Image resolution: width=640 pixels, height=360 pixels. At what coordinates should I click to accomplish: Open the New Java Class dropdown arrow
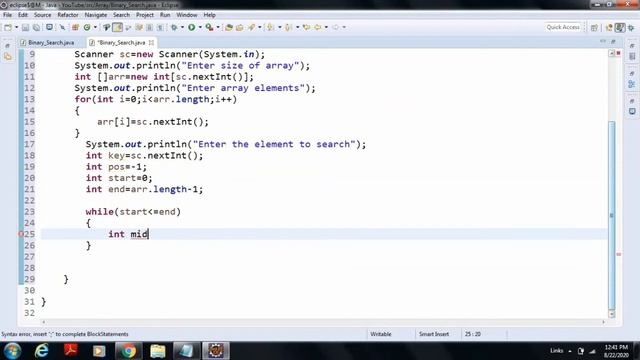tap(95, 27)
